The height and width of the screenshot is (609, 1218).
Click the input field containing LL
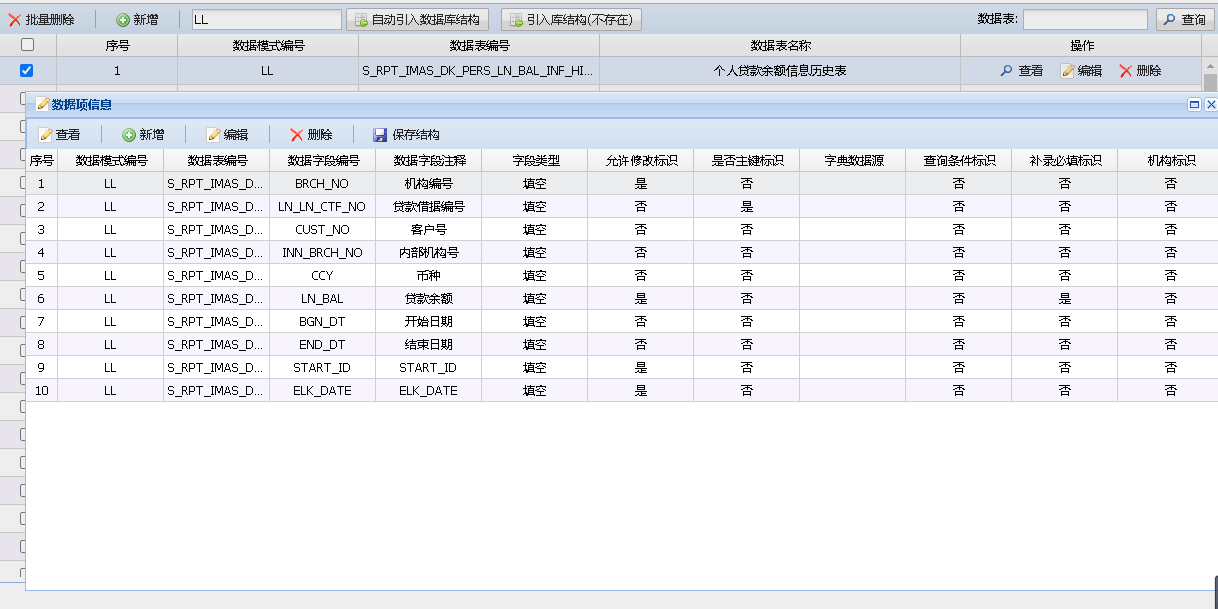(265, 20)
